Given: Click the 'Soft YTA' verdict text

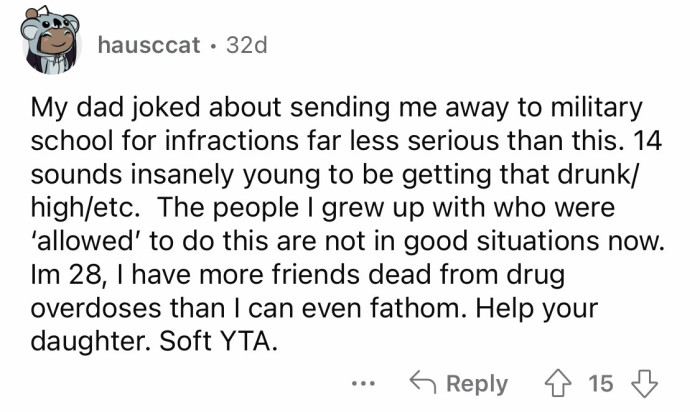Looking at the screenshot, I should (222, 341).
